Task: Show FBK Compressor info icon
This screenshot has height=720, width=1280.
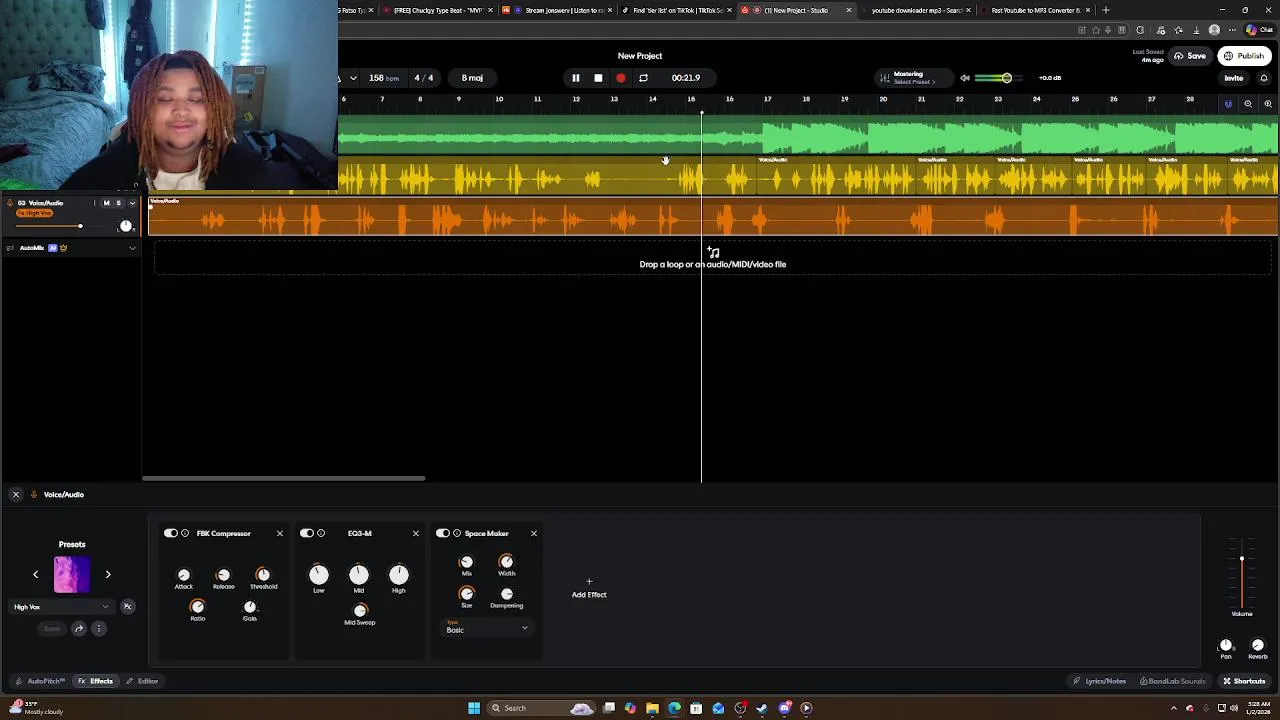Action: pos(185,533)
